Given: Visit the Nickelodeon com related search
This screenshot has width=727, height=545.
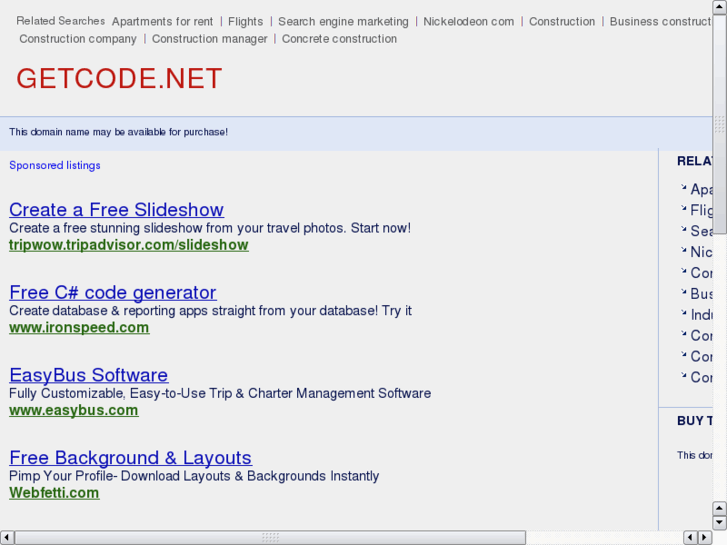Looking at the screenshot, I should point(468,22).
